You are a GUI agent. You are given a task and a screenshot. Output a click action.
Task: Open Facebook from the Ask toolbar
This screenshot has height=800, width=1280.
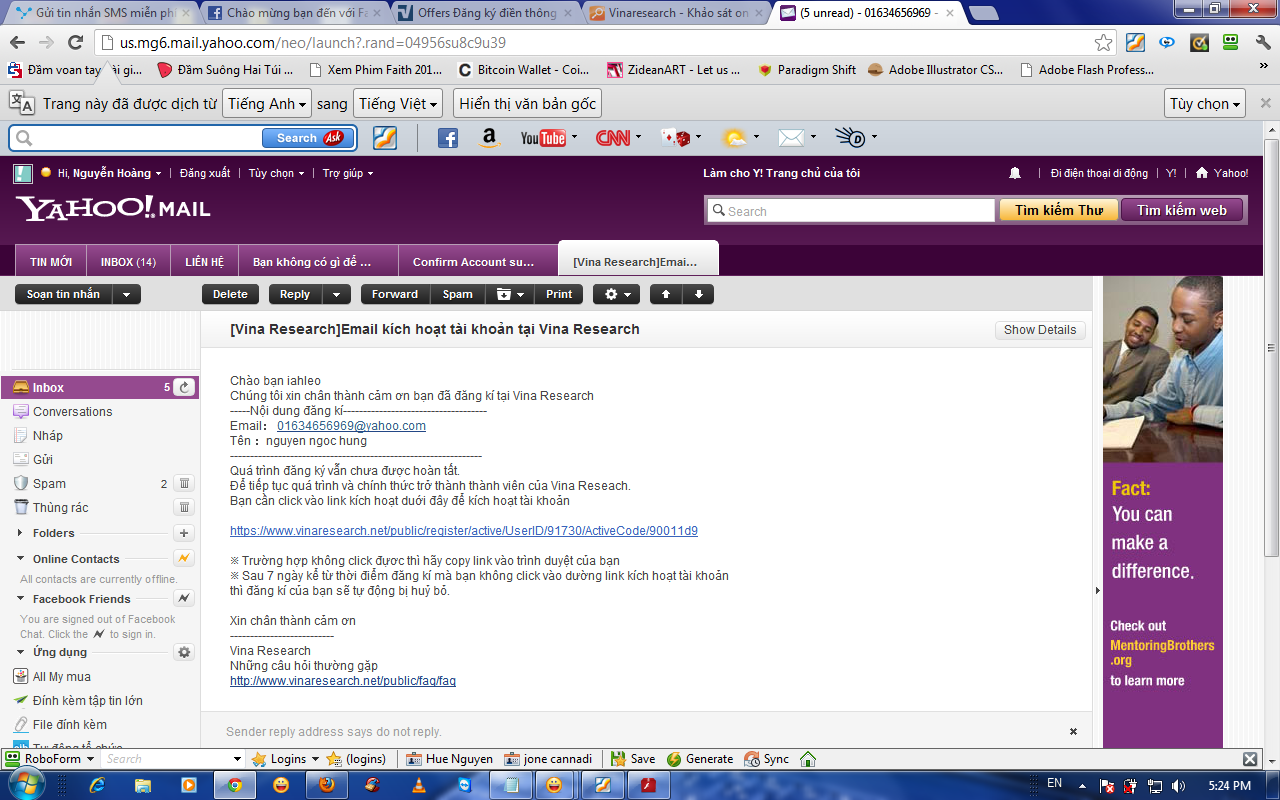pos(447,138)
